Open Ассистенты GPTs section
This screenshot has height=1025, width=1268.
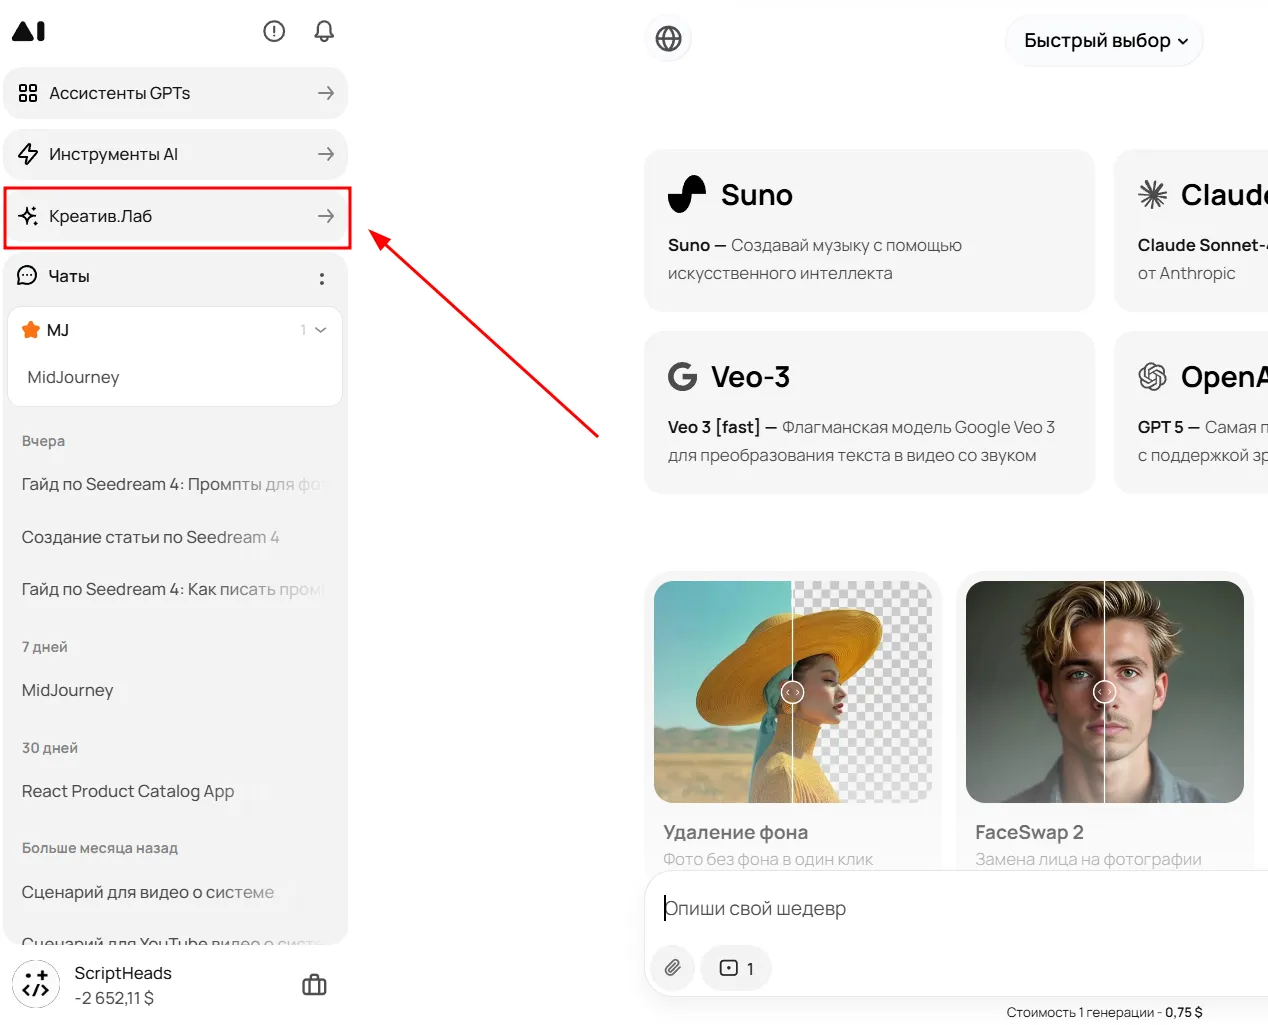[x=176, y=93]
